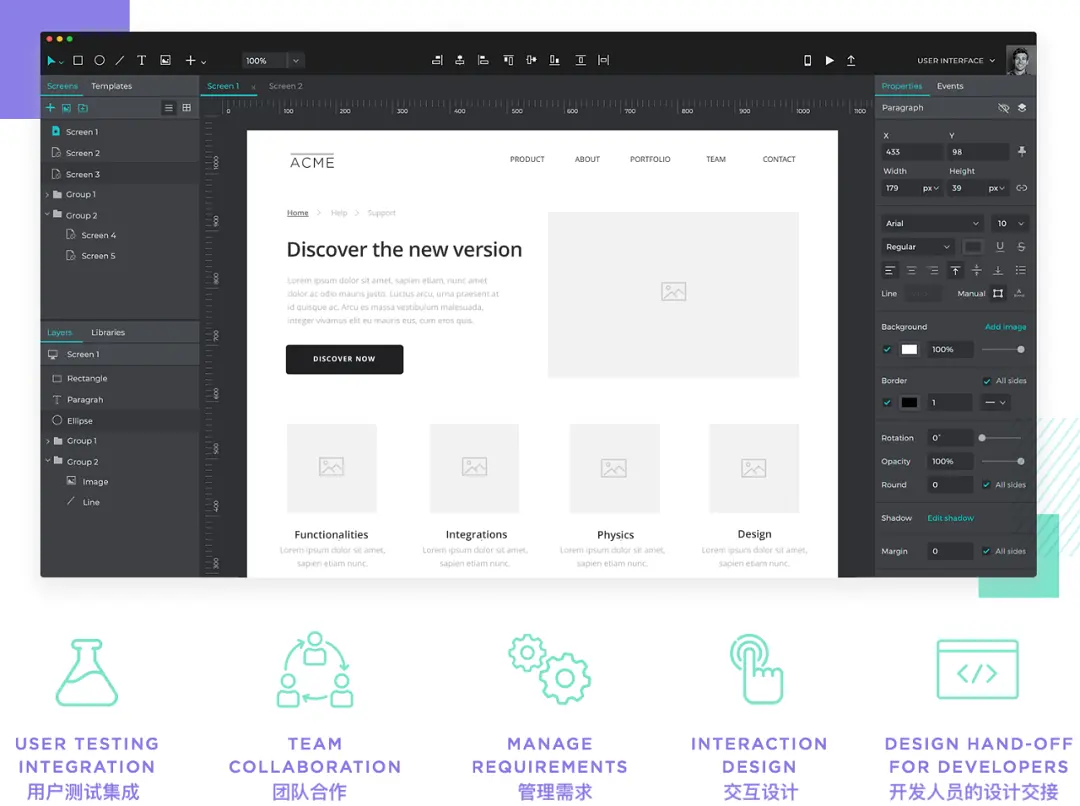Toggle the Border enabled checkbox

(887, 402)
